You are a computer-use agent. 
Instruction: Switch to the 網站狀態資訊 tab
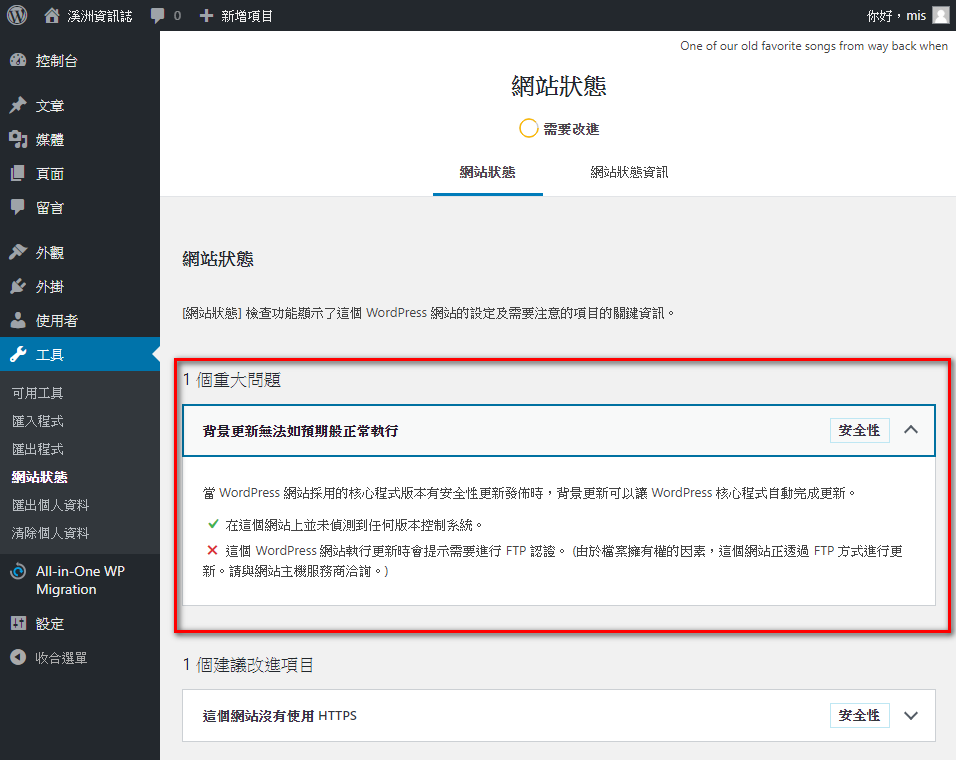629,172
